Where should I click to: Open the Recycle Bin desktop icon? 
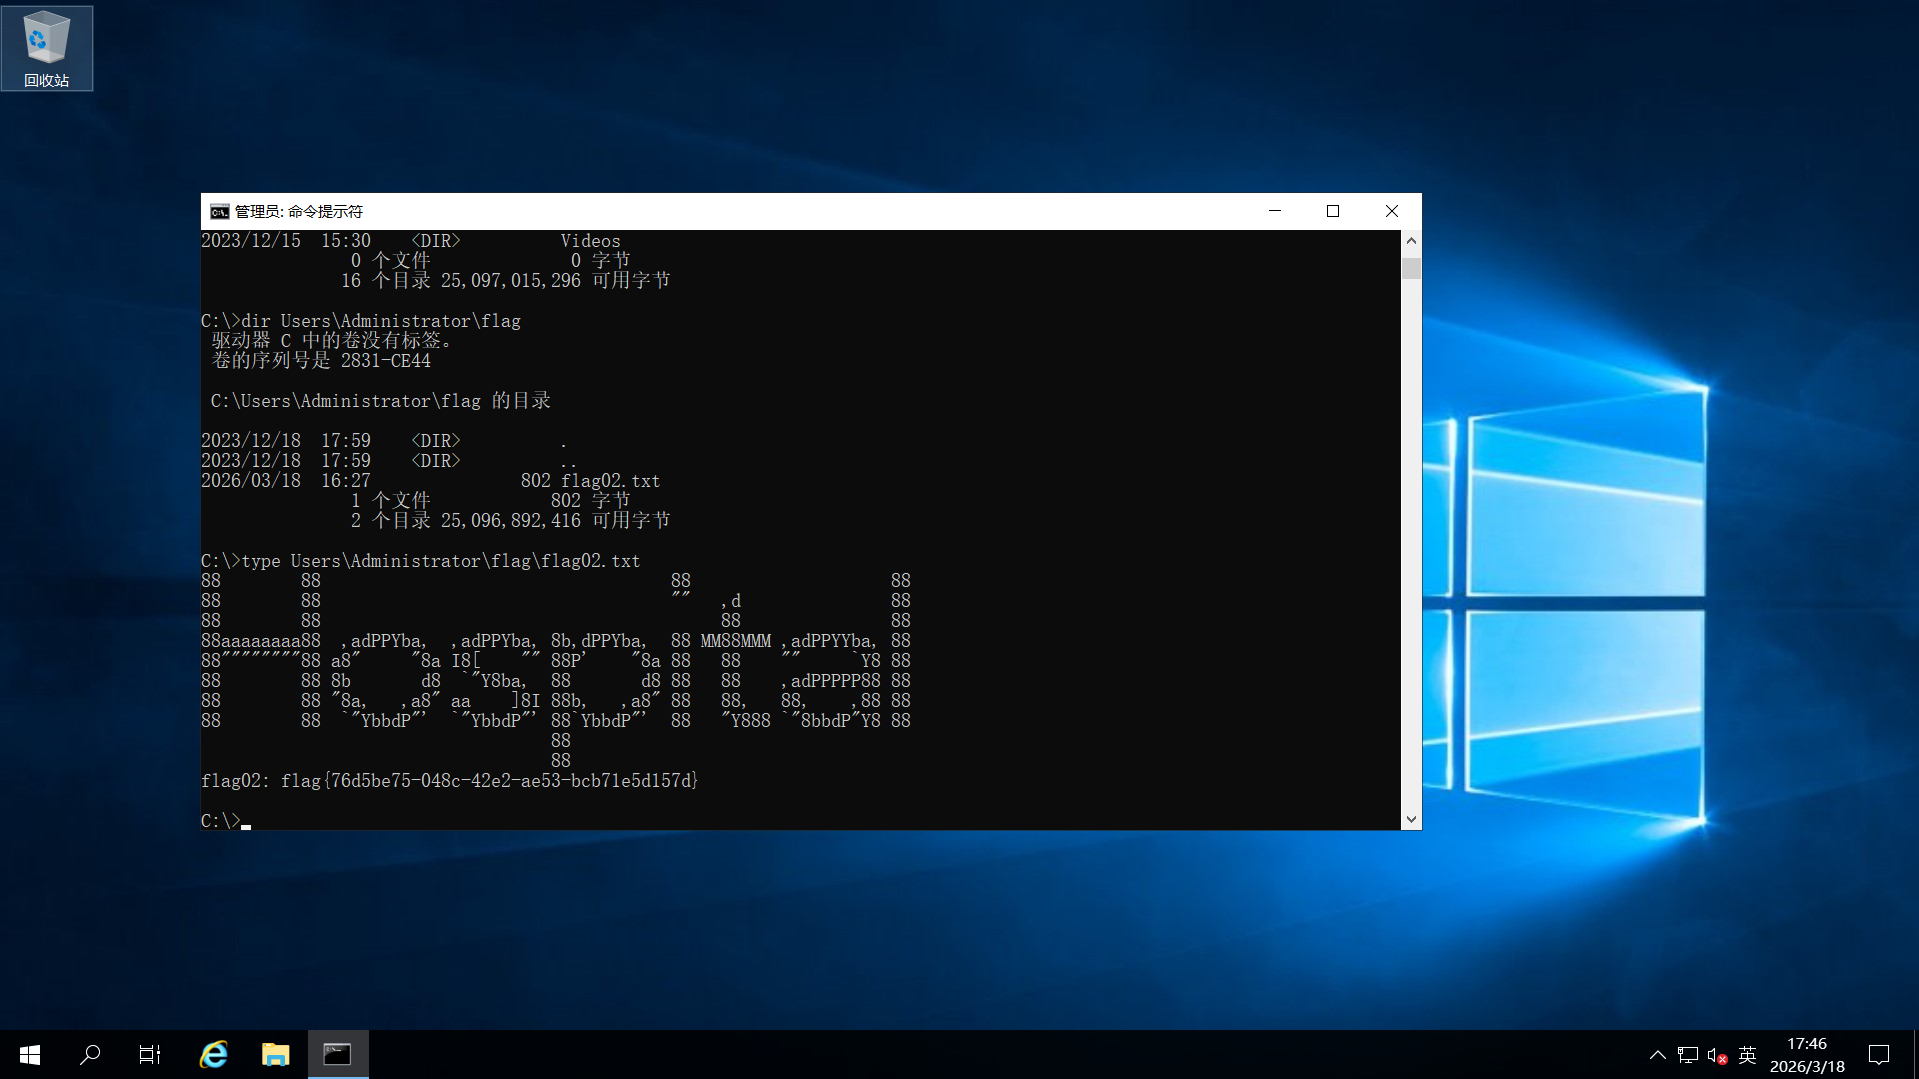[46, 48]
